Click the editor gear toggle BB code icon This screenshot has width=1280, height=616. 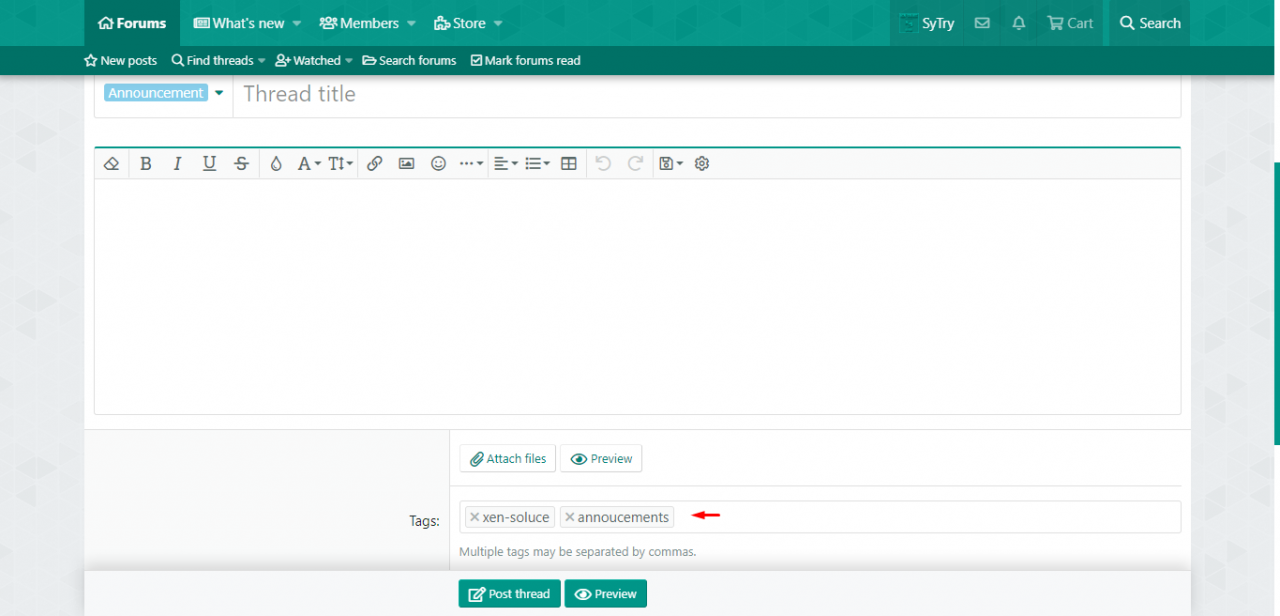702,164
